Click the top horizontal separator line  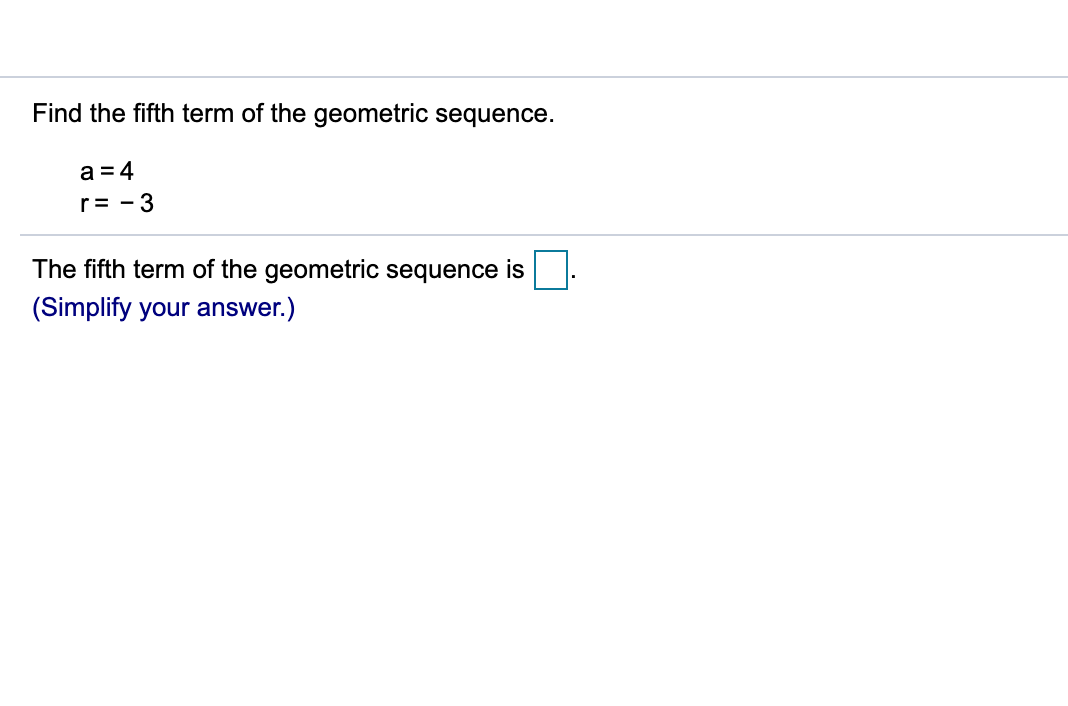click(534, 77)
